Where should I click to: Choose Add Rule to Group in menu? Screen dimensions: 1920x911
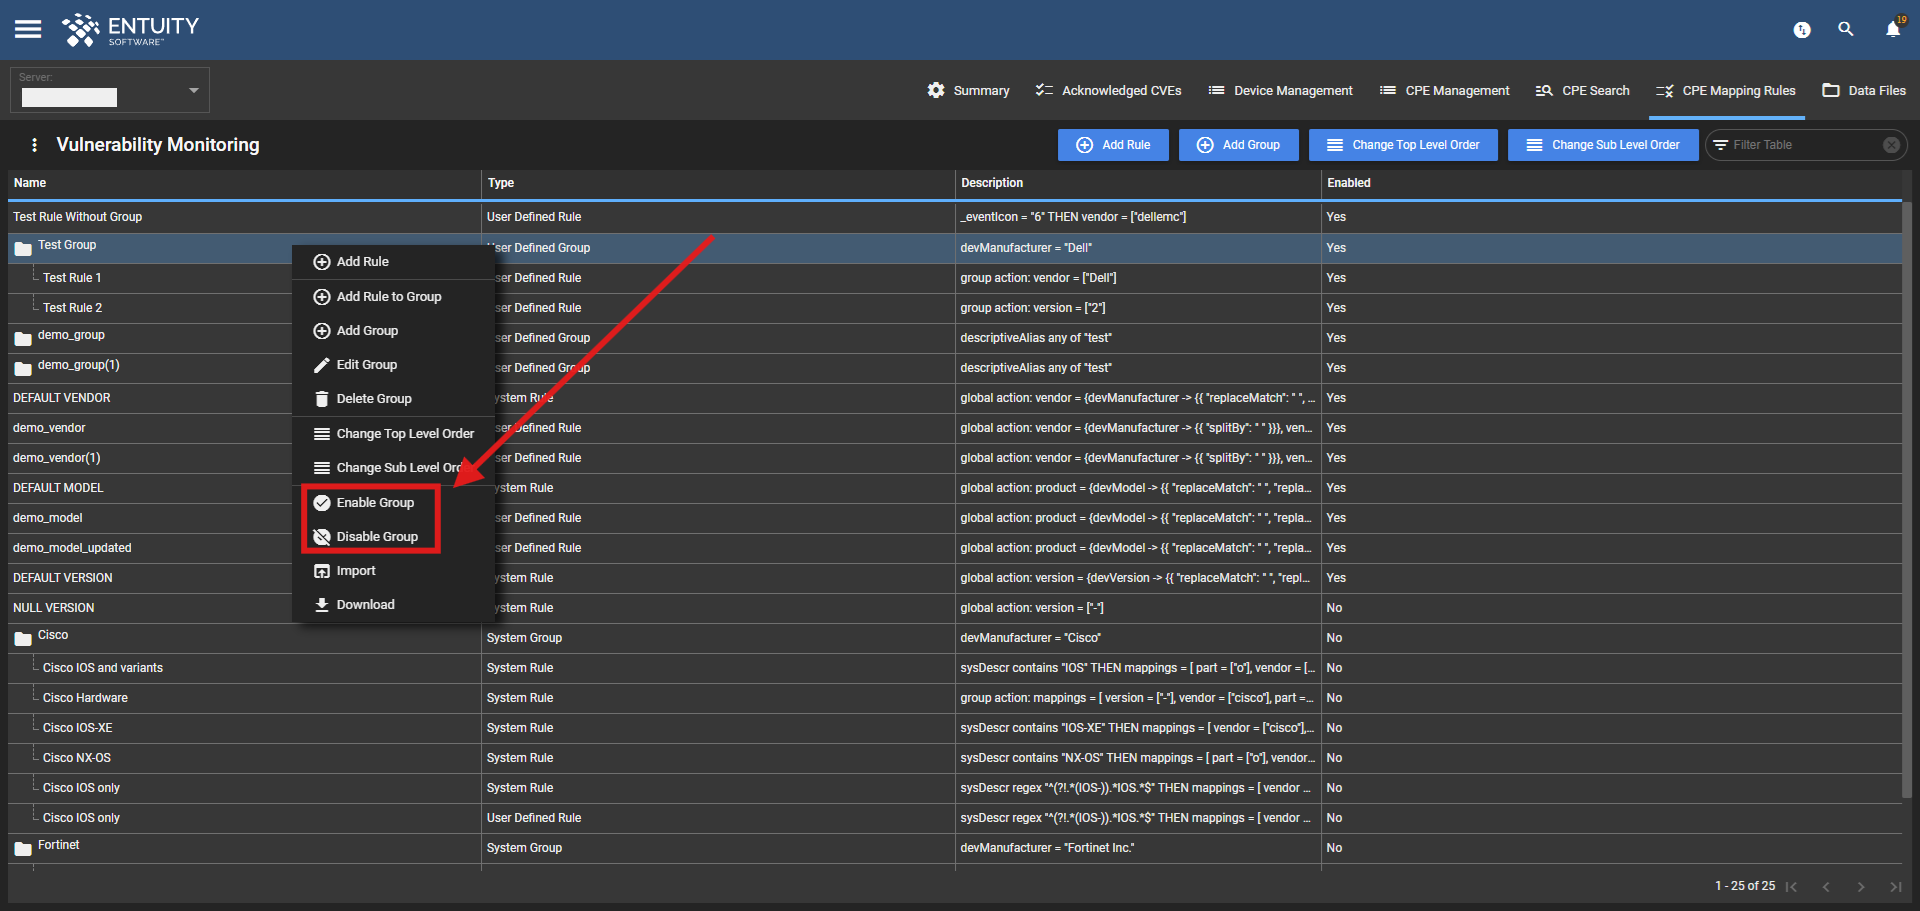point(393,297)
